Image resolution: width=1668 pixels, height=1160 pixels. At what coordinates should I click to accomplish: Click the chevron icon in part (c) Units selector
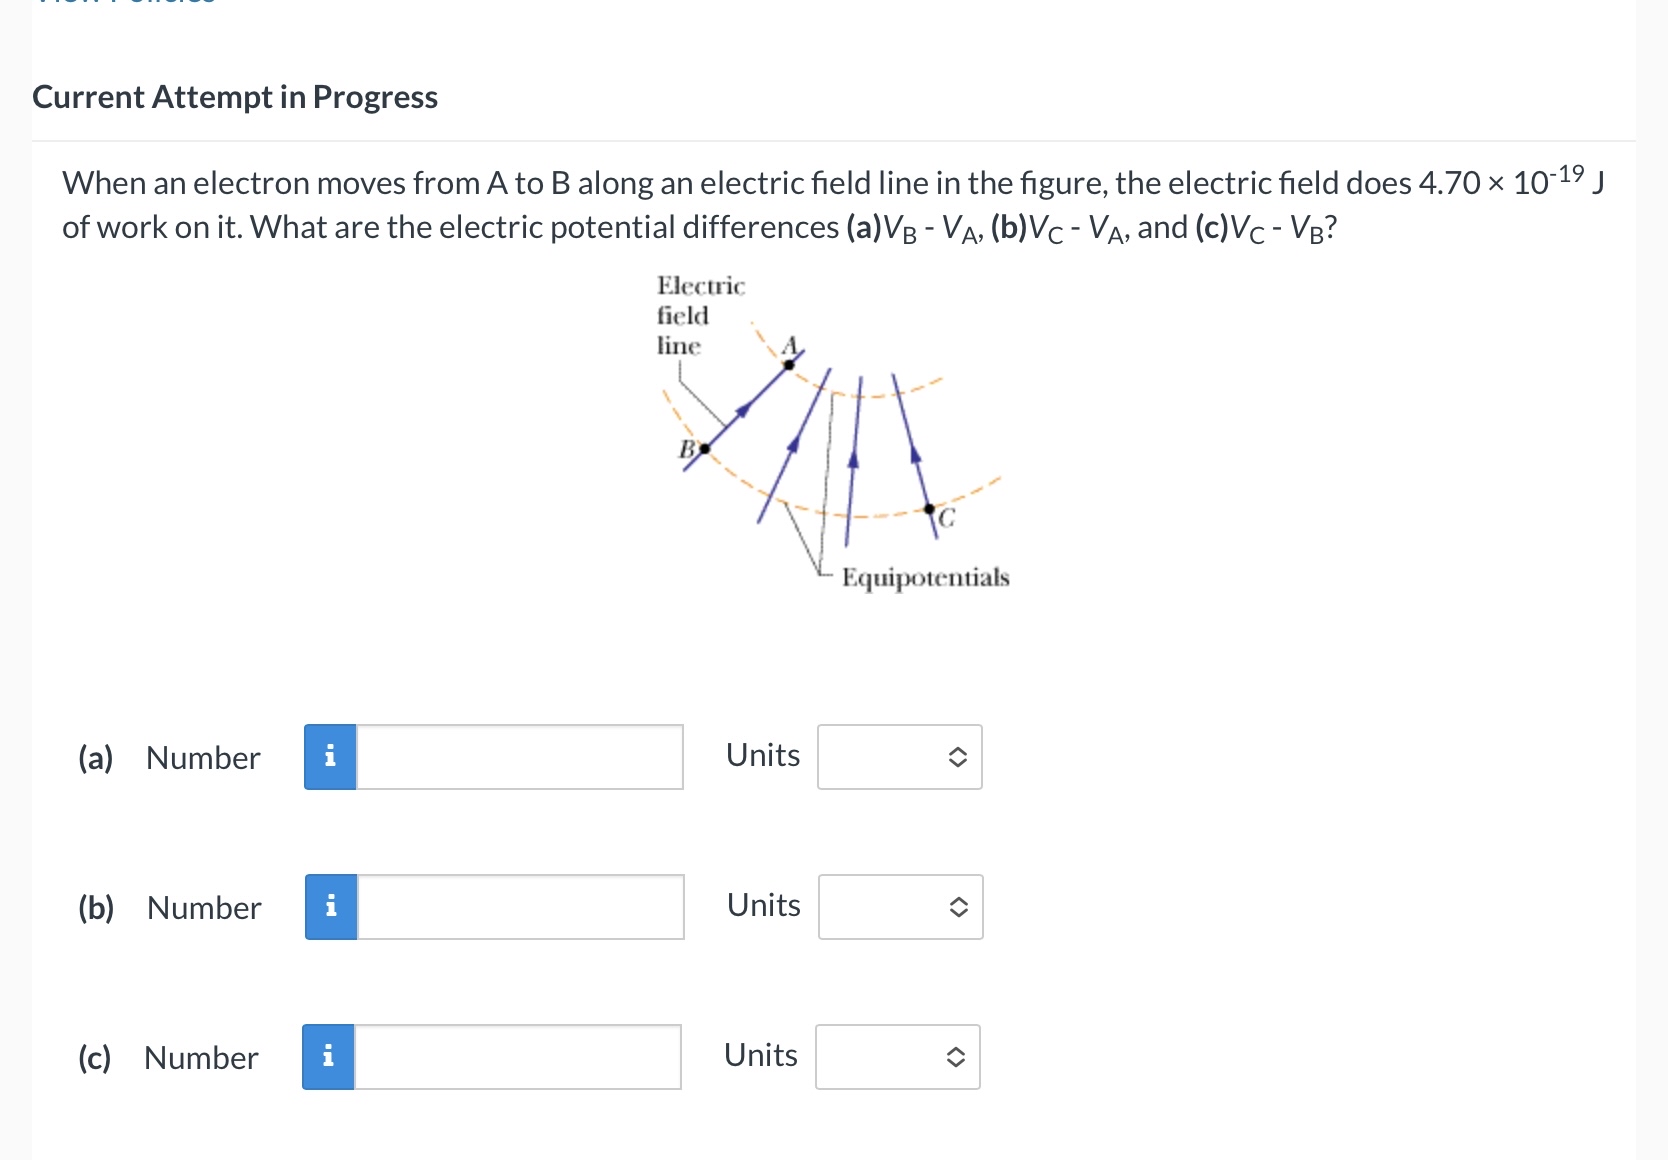954,1057
